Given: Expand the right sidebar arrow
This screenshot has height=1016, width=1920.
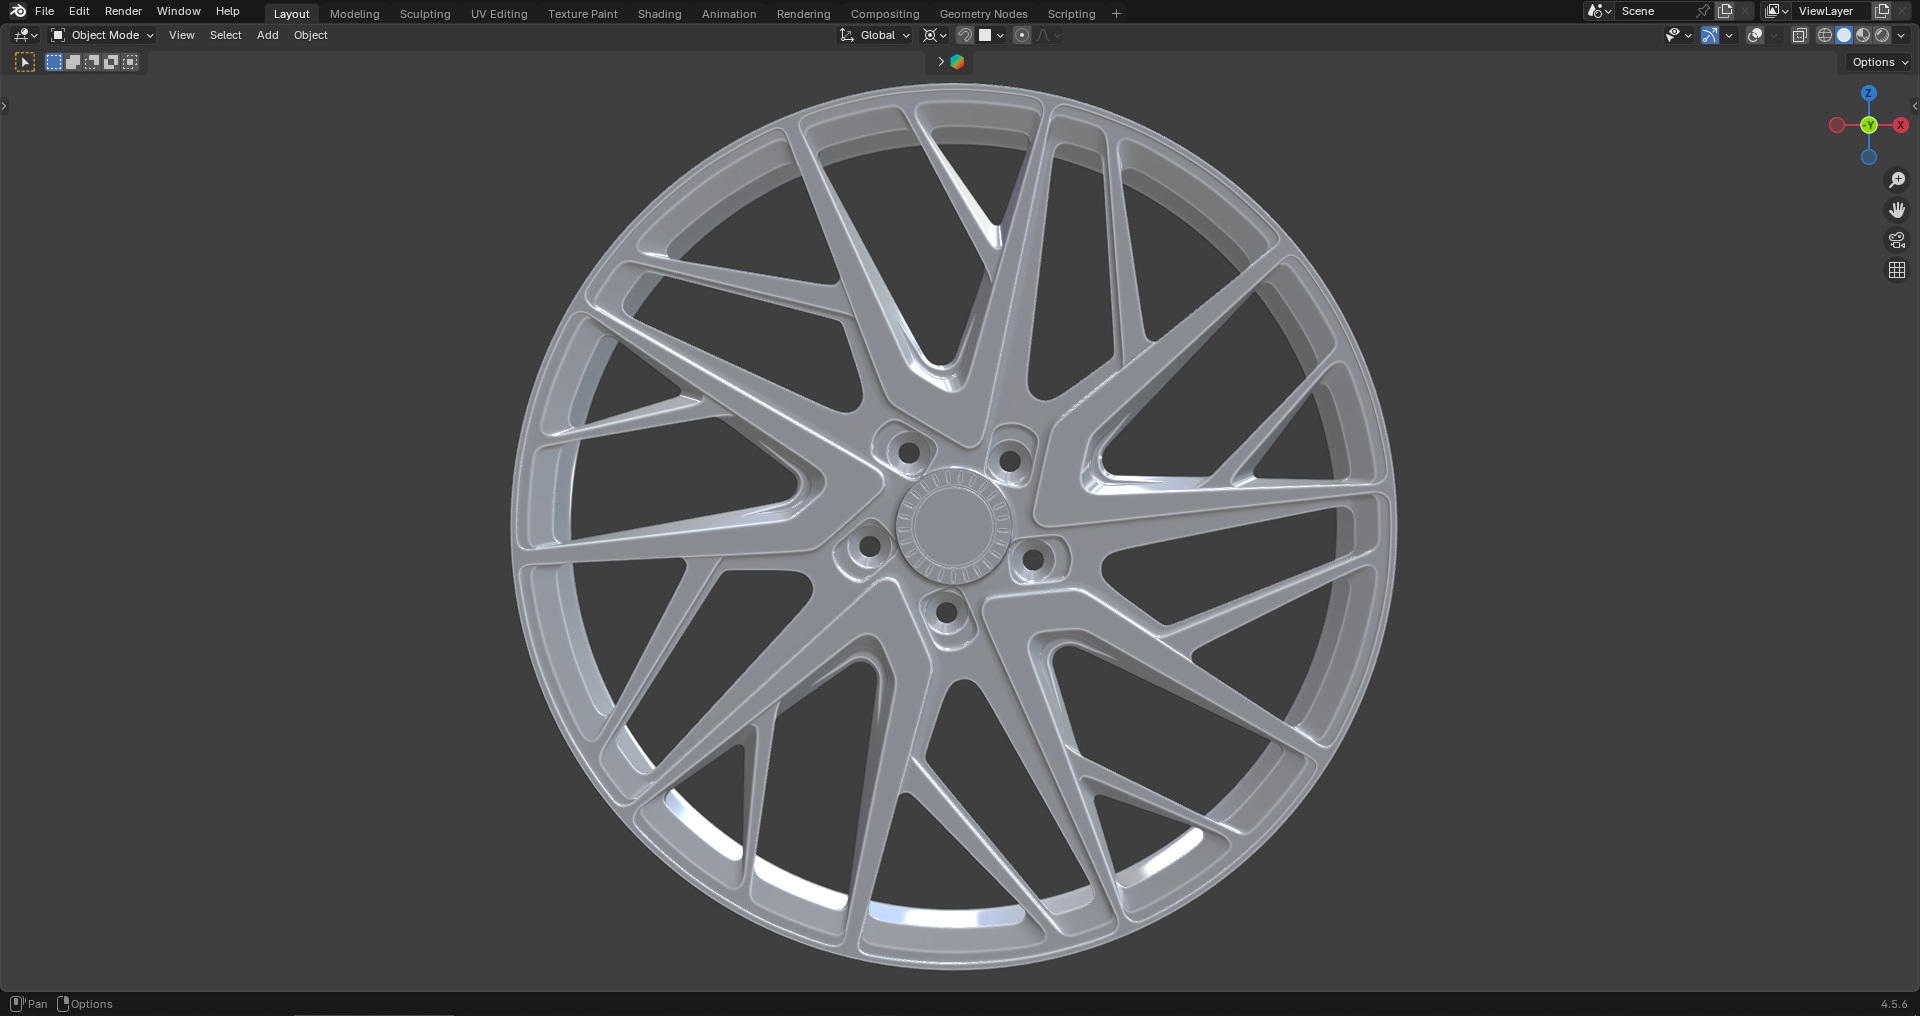Looking at the screenshot, I should [1915, 106].
